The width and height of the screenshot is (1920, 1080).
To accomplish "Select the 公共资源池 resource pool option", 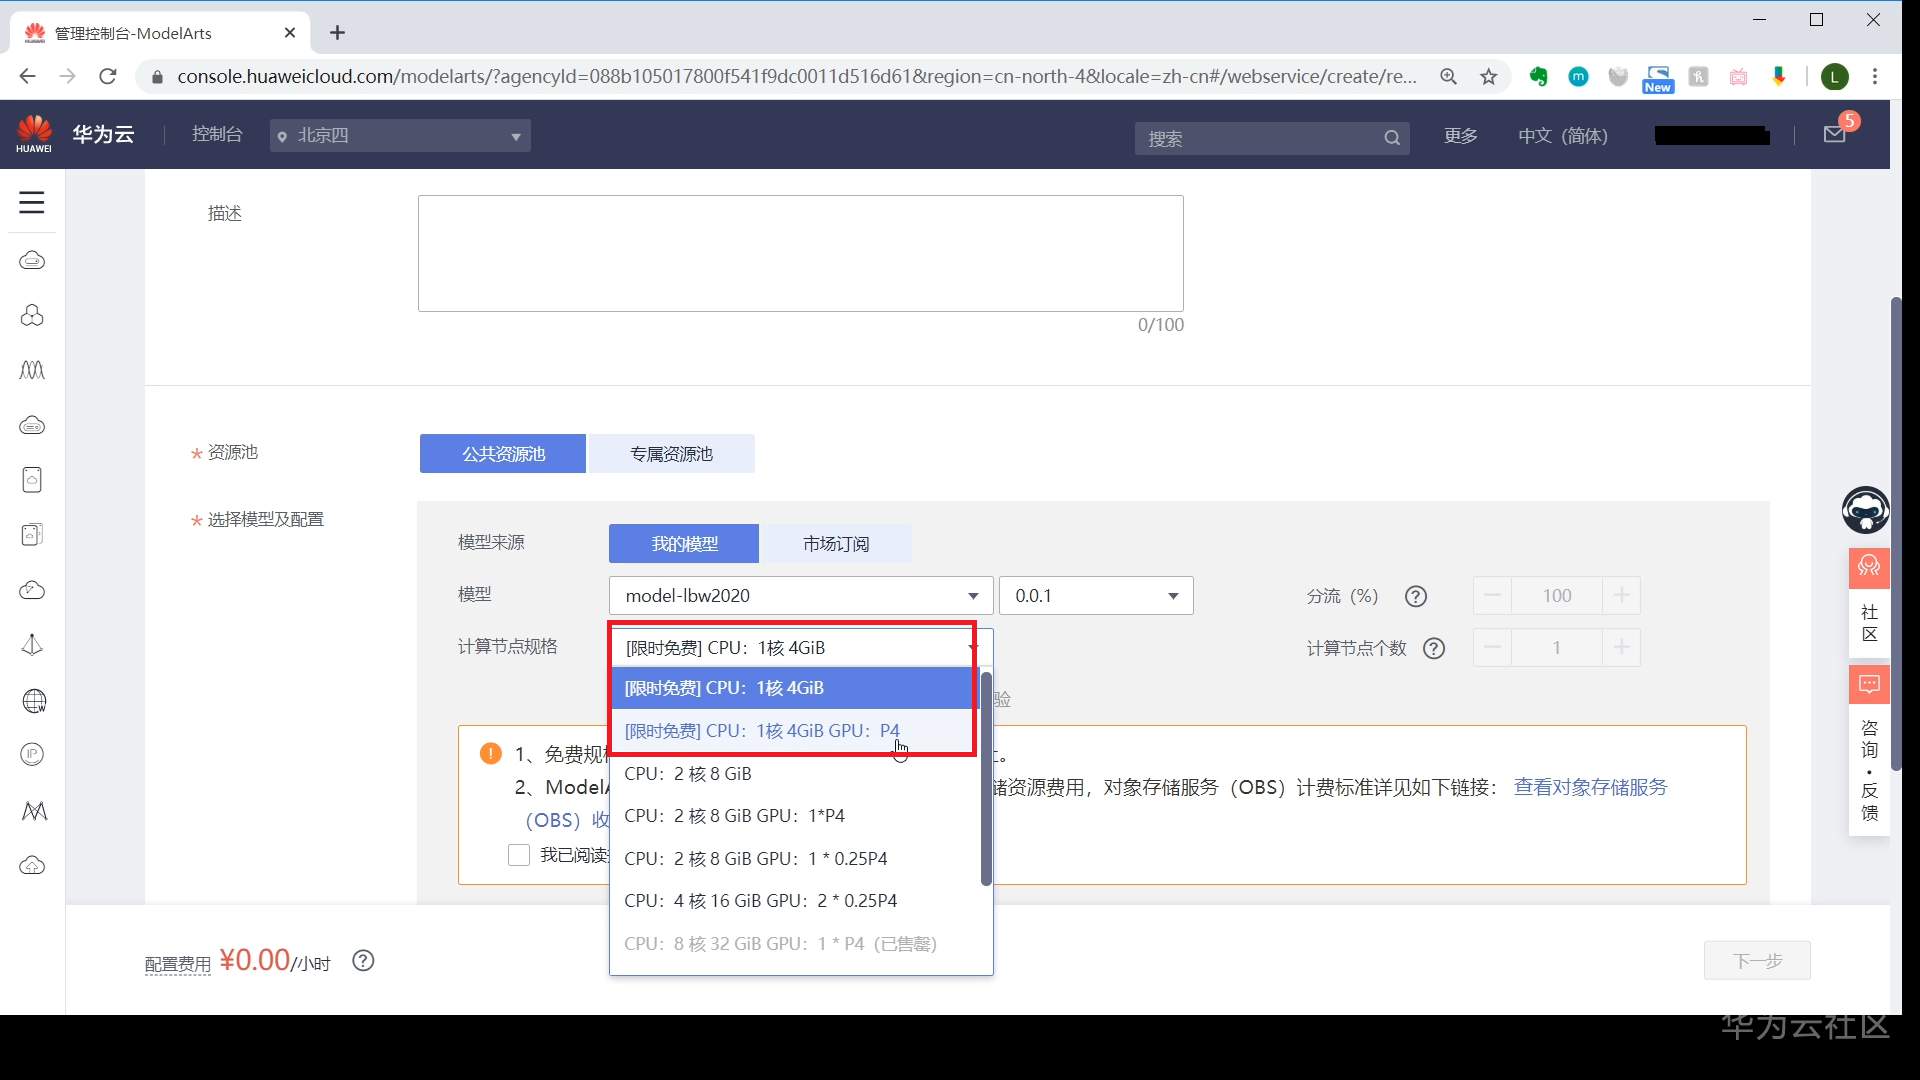I will [502, 453].
